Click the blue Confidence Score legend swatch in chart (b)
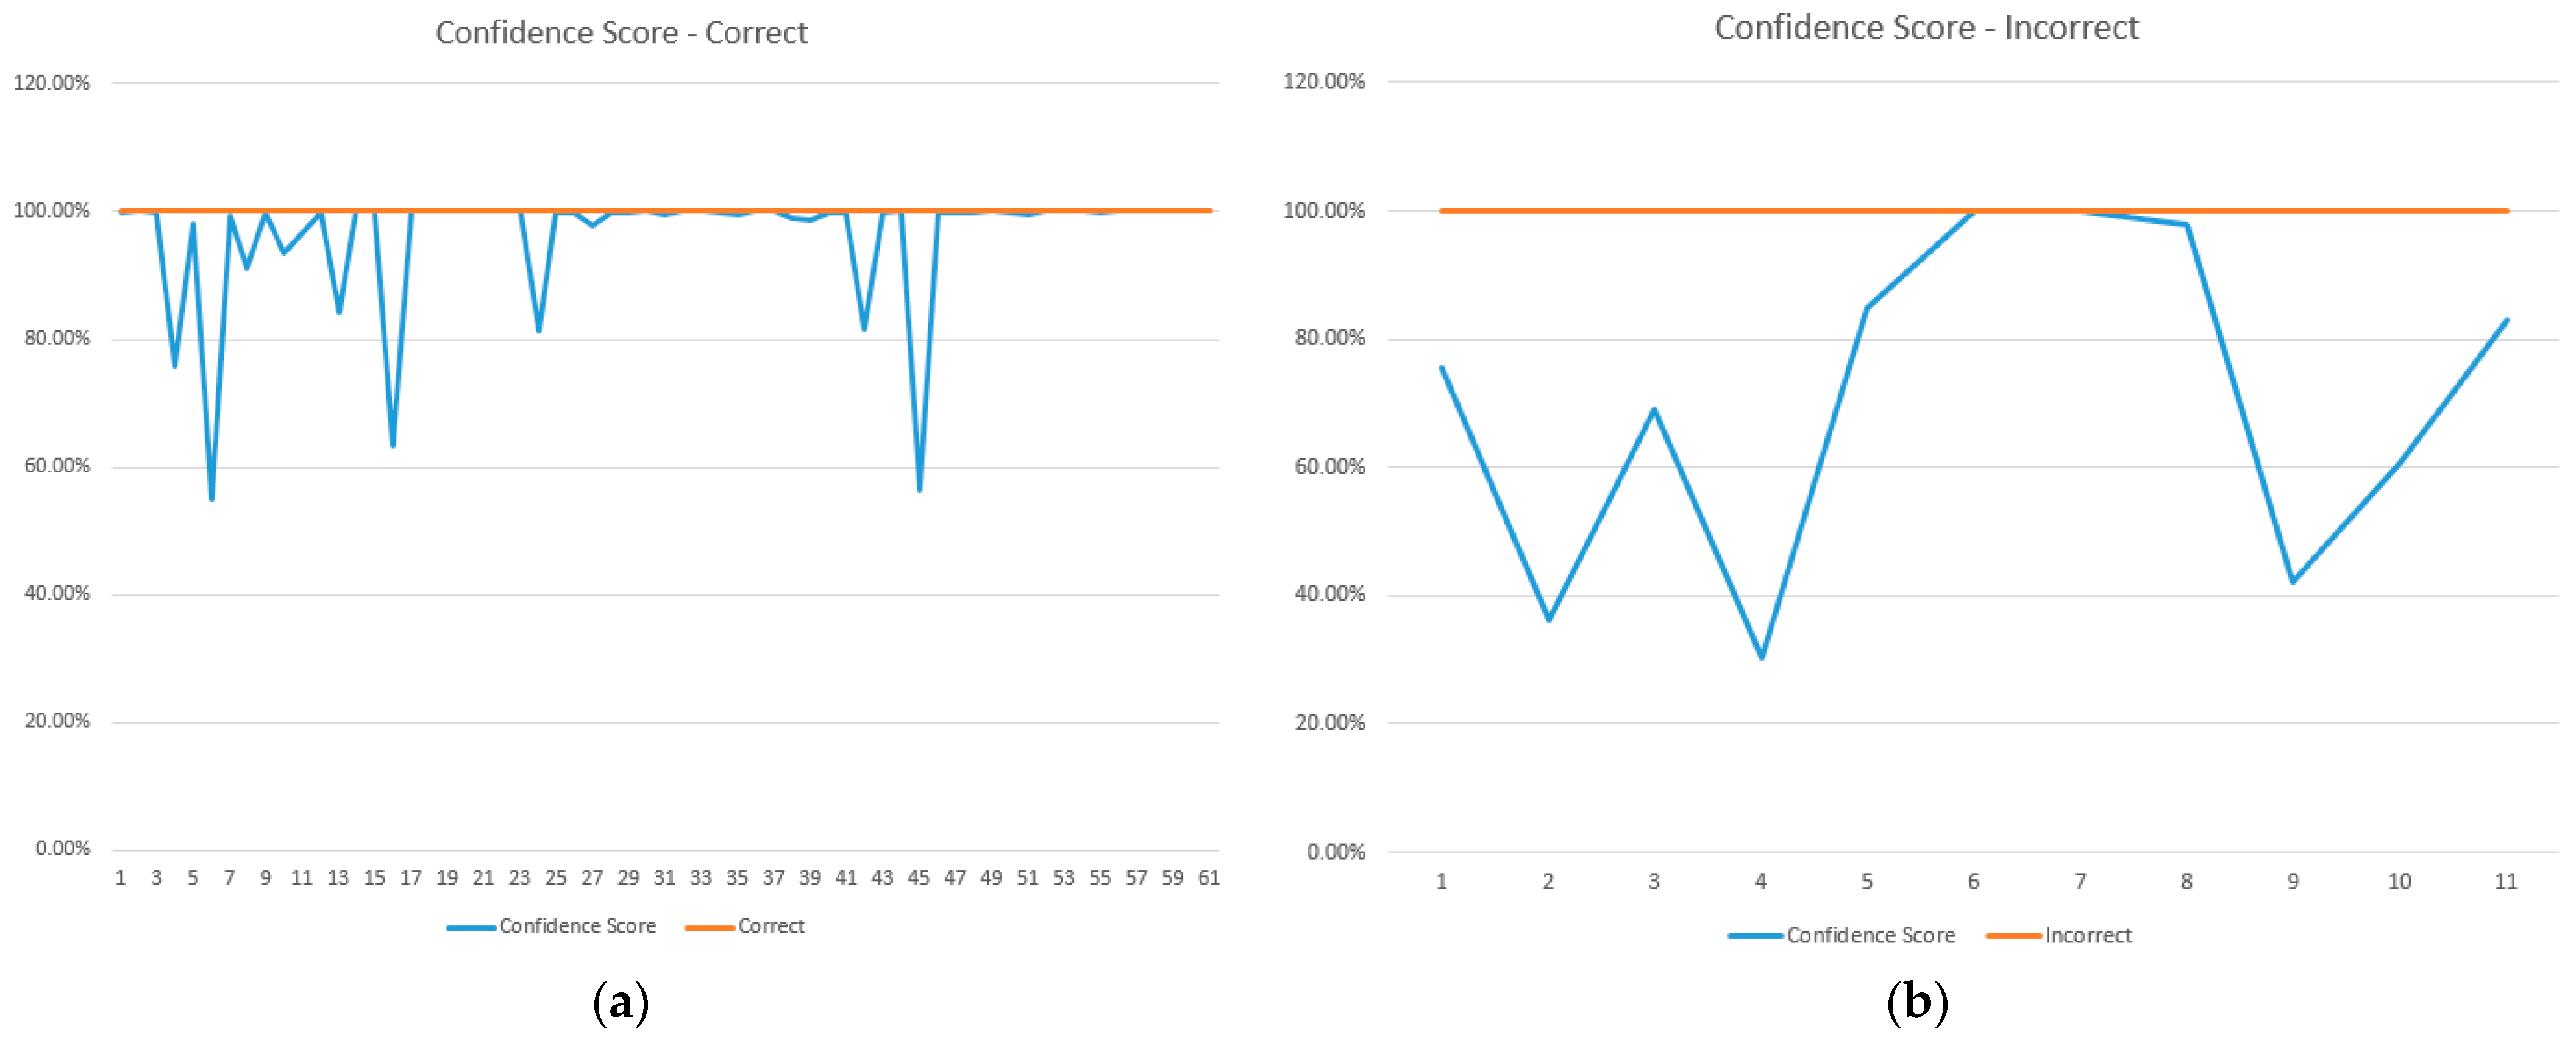2576x1040 pixels. (1755, 936)
